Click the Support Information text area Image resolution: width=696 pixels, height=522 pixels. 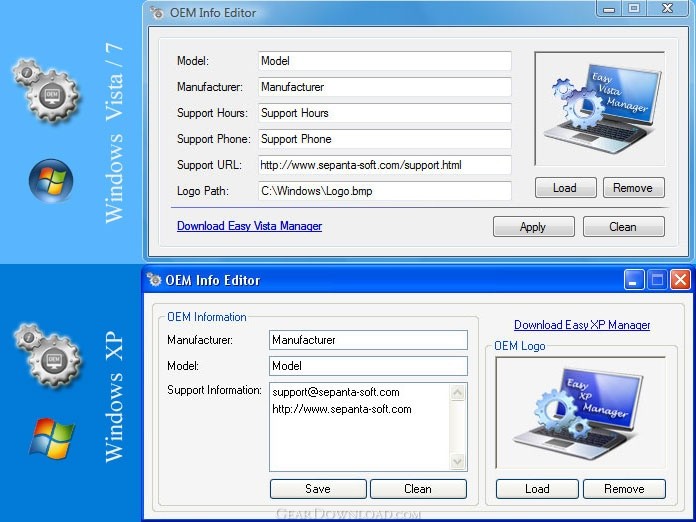[x=368, y=427]
